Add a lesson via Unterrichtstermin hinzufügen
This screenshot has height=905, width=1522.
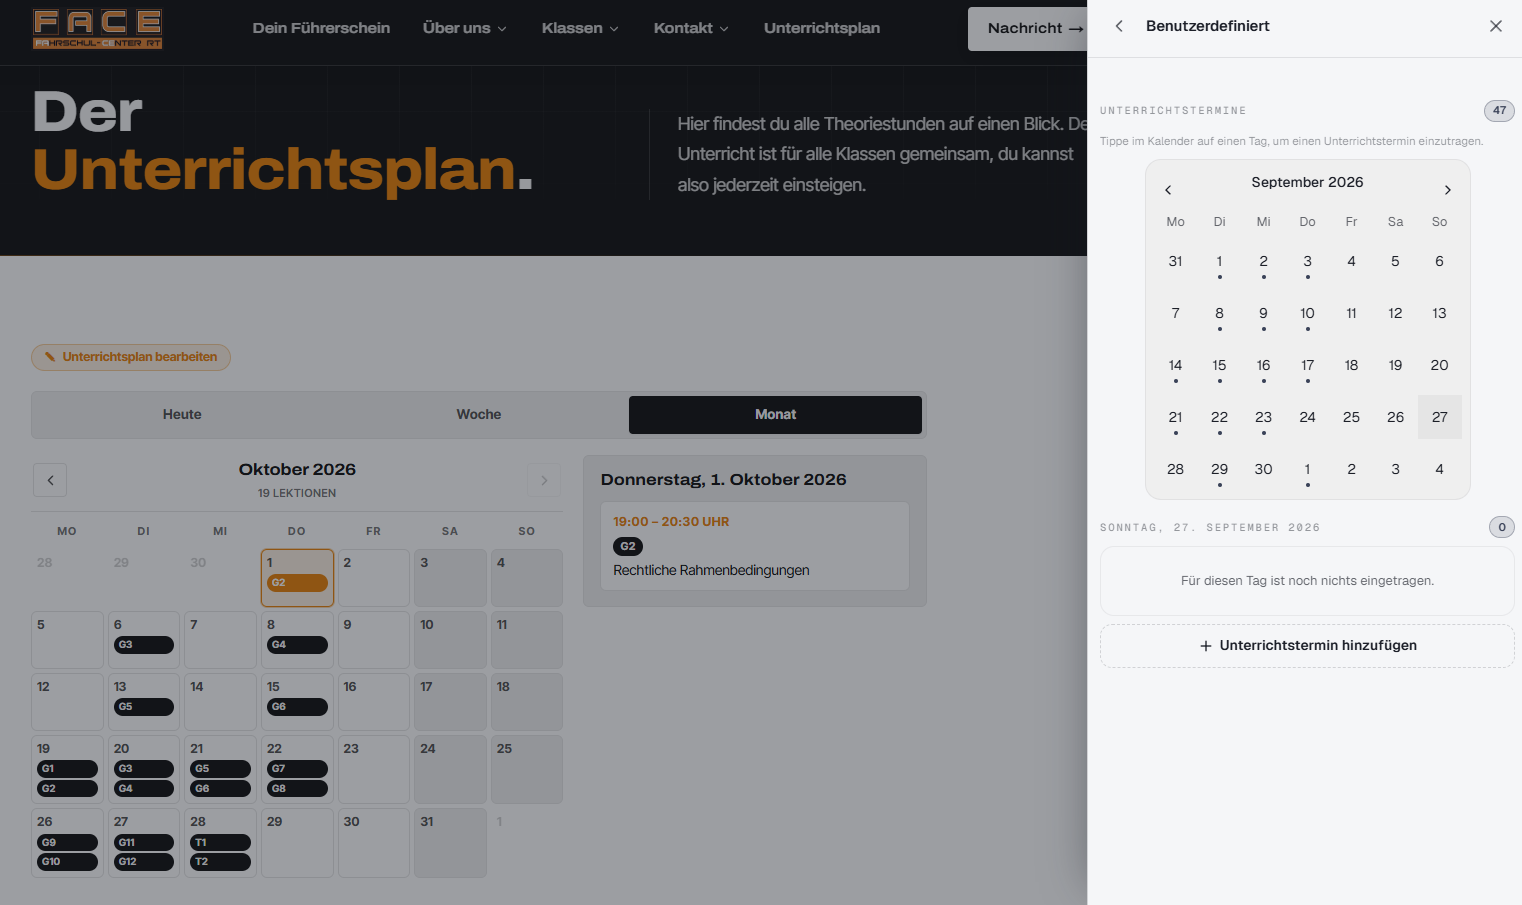click(1307, 646)
